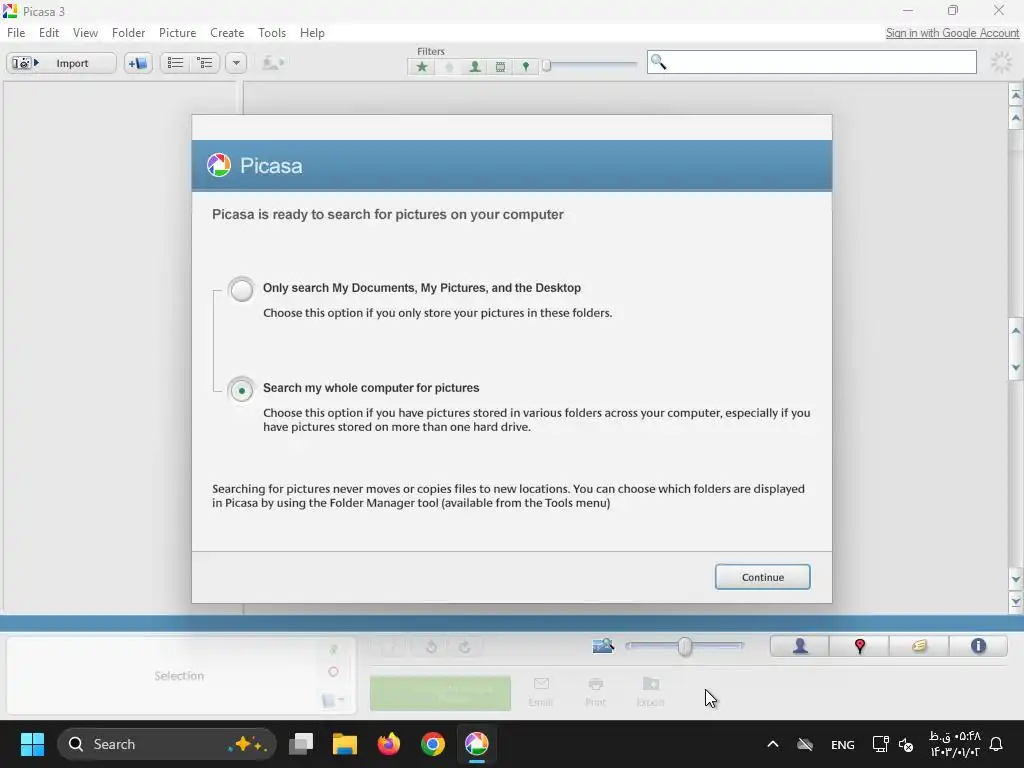1024x768 pixels.
Task: Switch to flat folder list view
Action: [175, 63]
